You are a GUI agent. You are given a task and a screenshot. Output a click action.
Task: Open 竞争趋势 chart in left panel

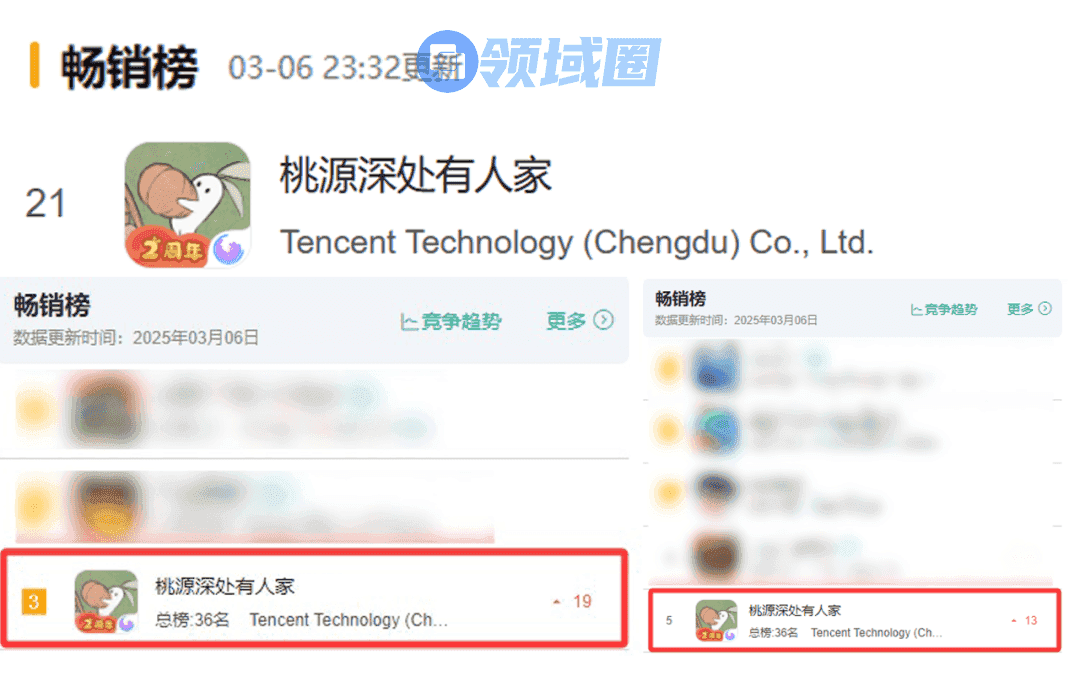pos(451,321)
